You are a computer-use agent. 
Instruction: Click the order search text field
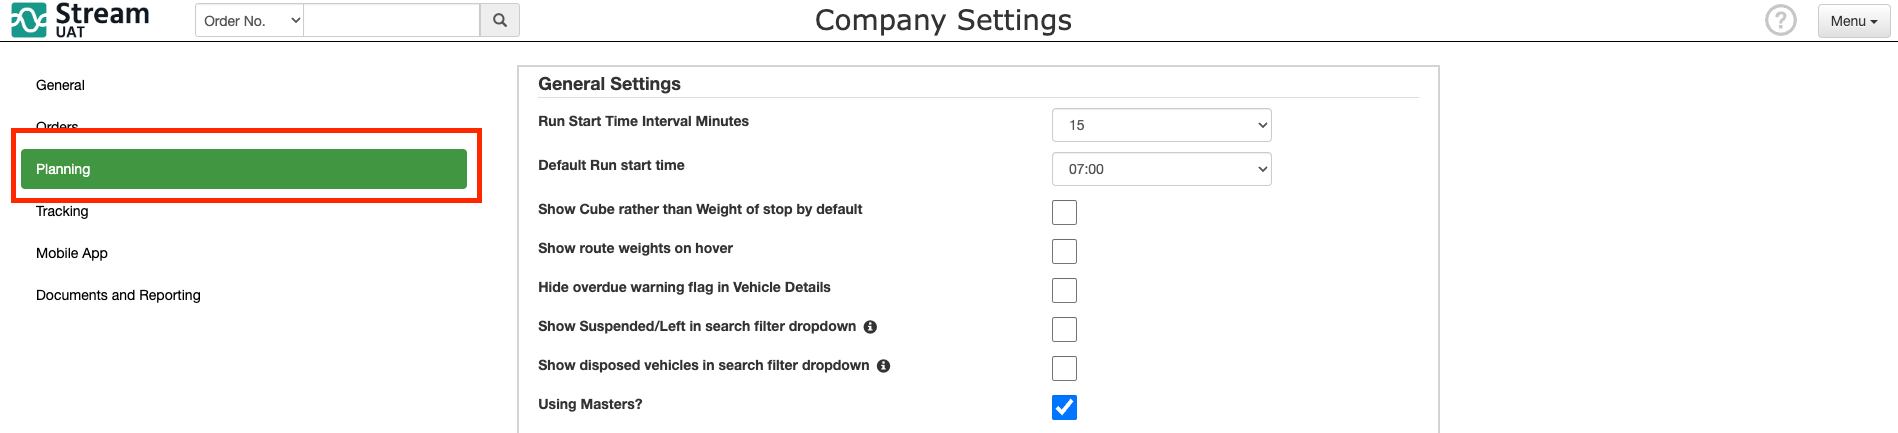tap(392, 20)
